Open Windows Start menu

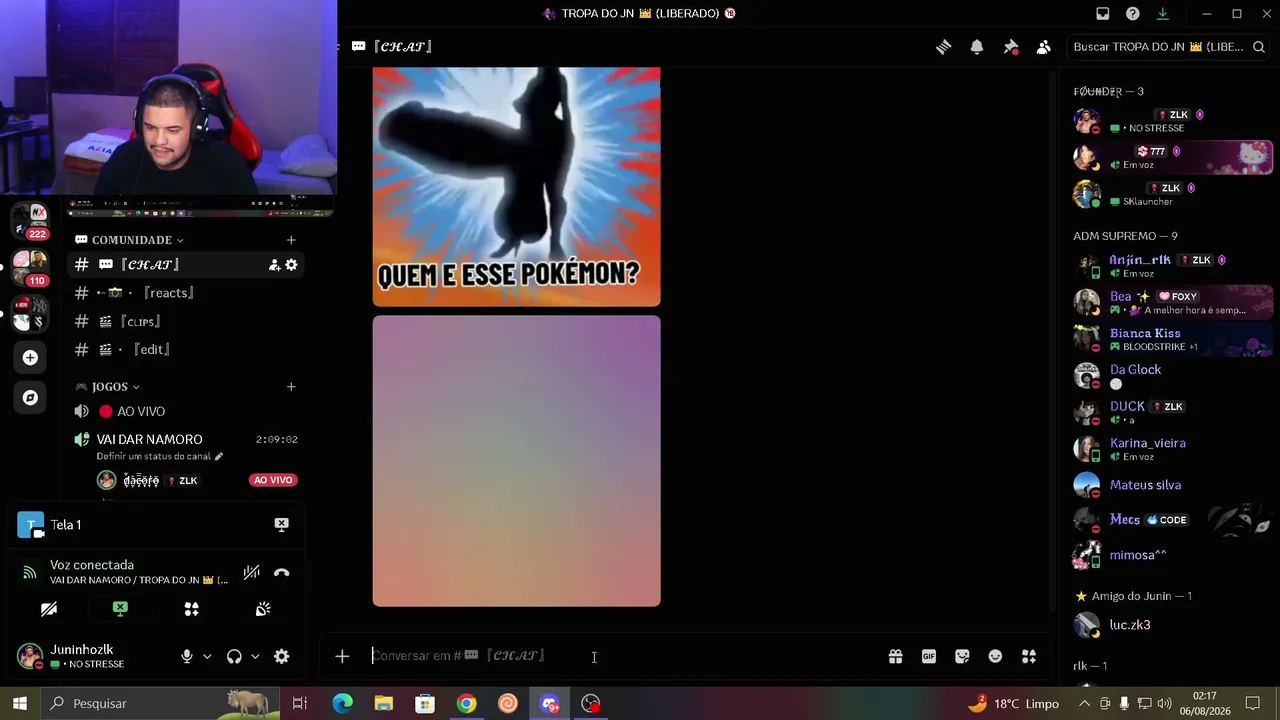[20, 704]
